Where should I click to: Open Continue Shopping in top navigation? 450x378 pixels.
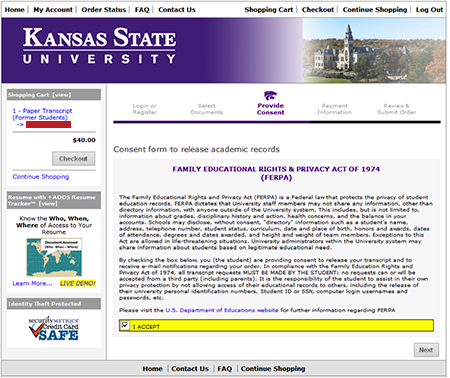point(375,10)
